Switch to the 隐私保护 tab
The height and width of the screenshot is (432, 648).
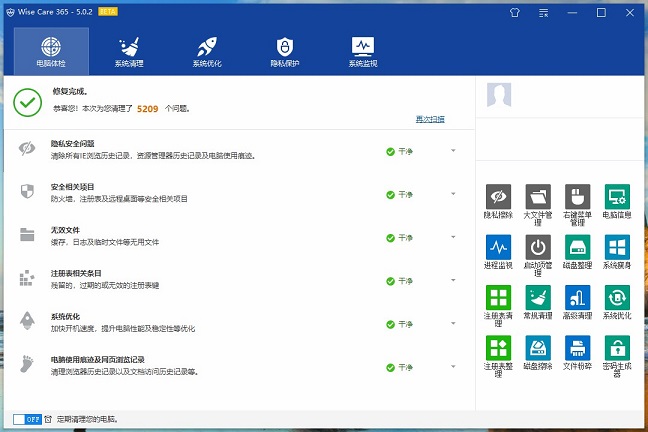pos(285,51)
